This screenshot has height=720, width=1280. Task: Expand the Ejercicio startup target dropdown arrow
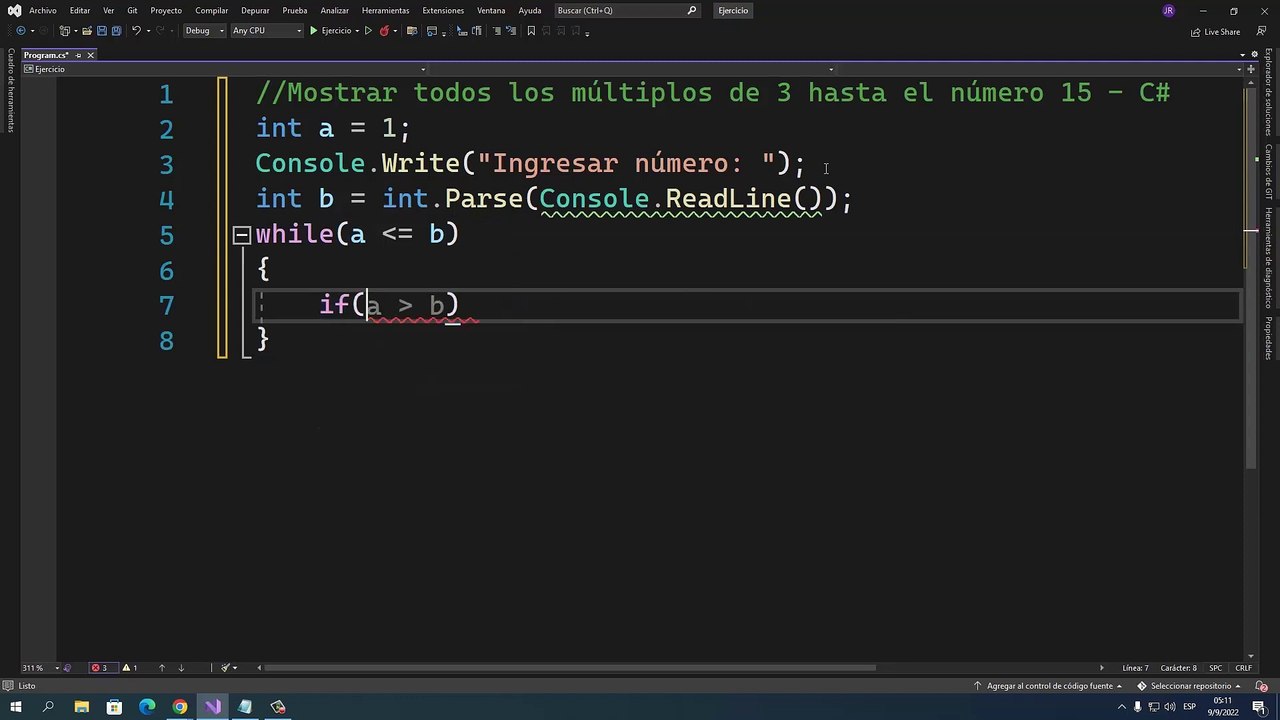(357, 31)
